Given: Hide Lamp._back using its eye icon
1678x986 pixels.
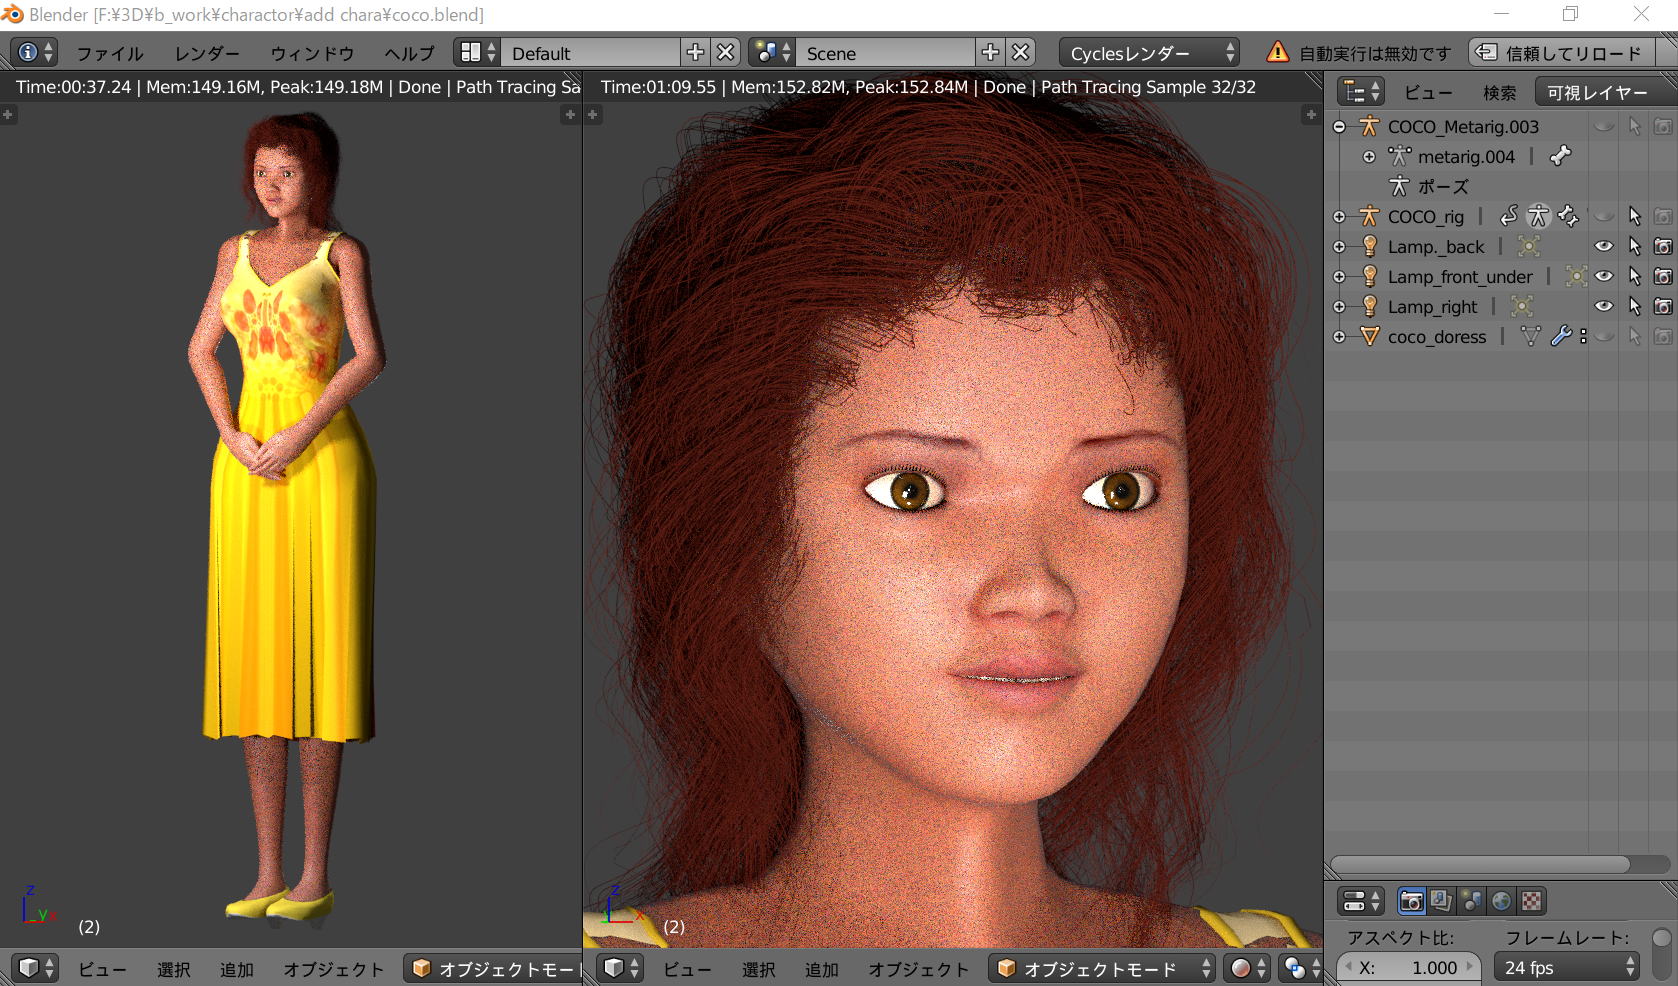Looking at the screenshot, I should point(1604,246).
